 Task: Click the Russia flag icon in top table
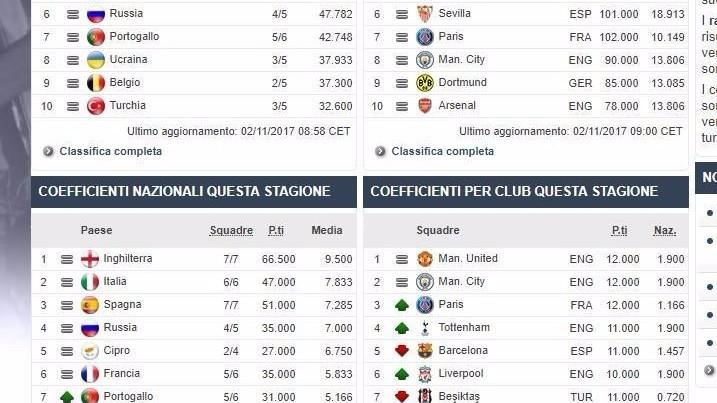[x=96, y=14]
